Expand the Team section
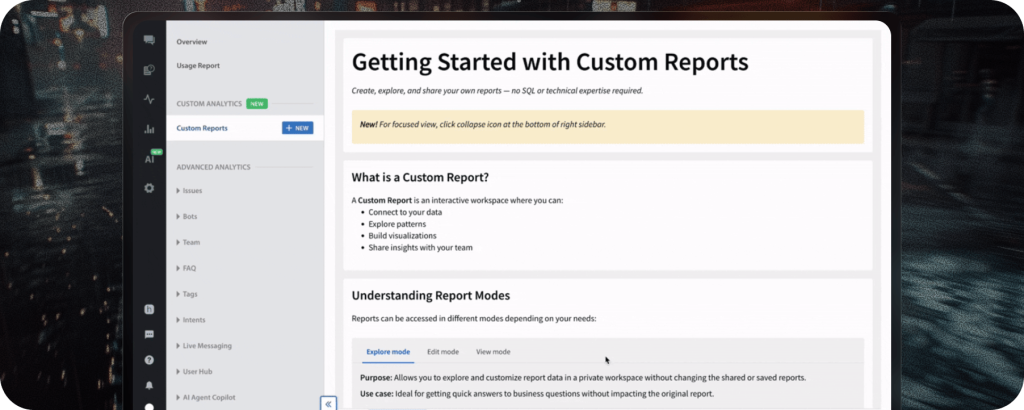Image resolution: width=1024 pixels, height=410 pixels. pos(188,242)
